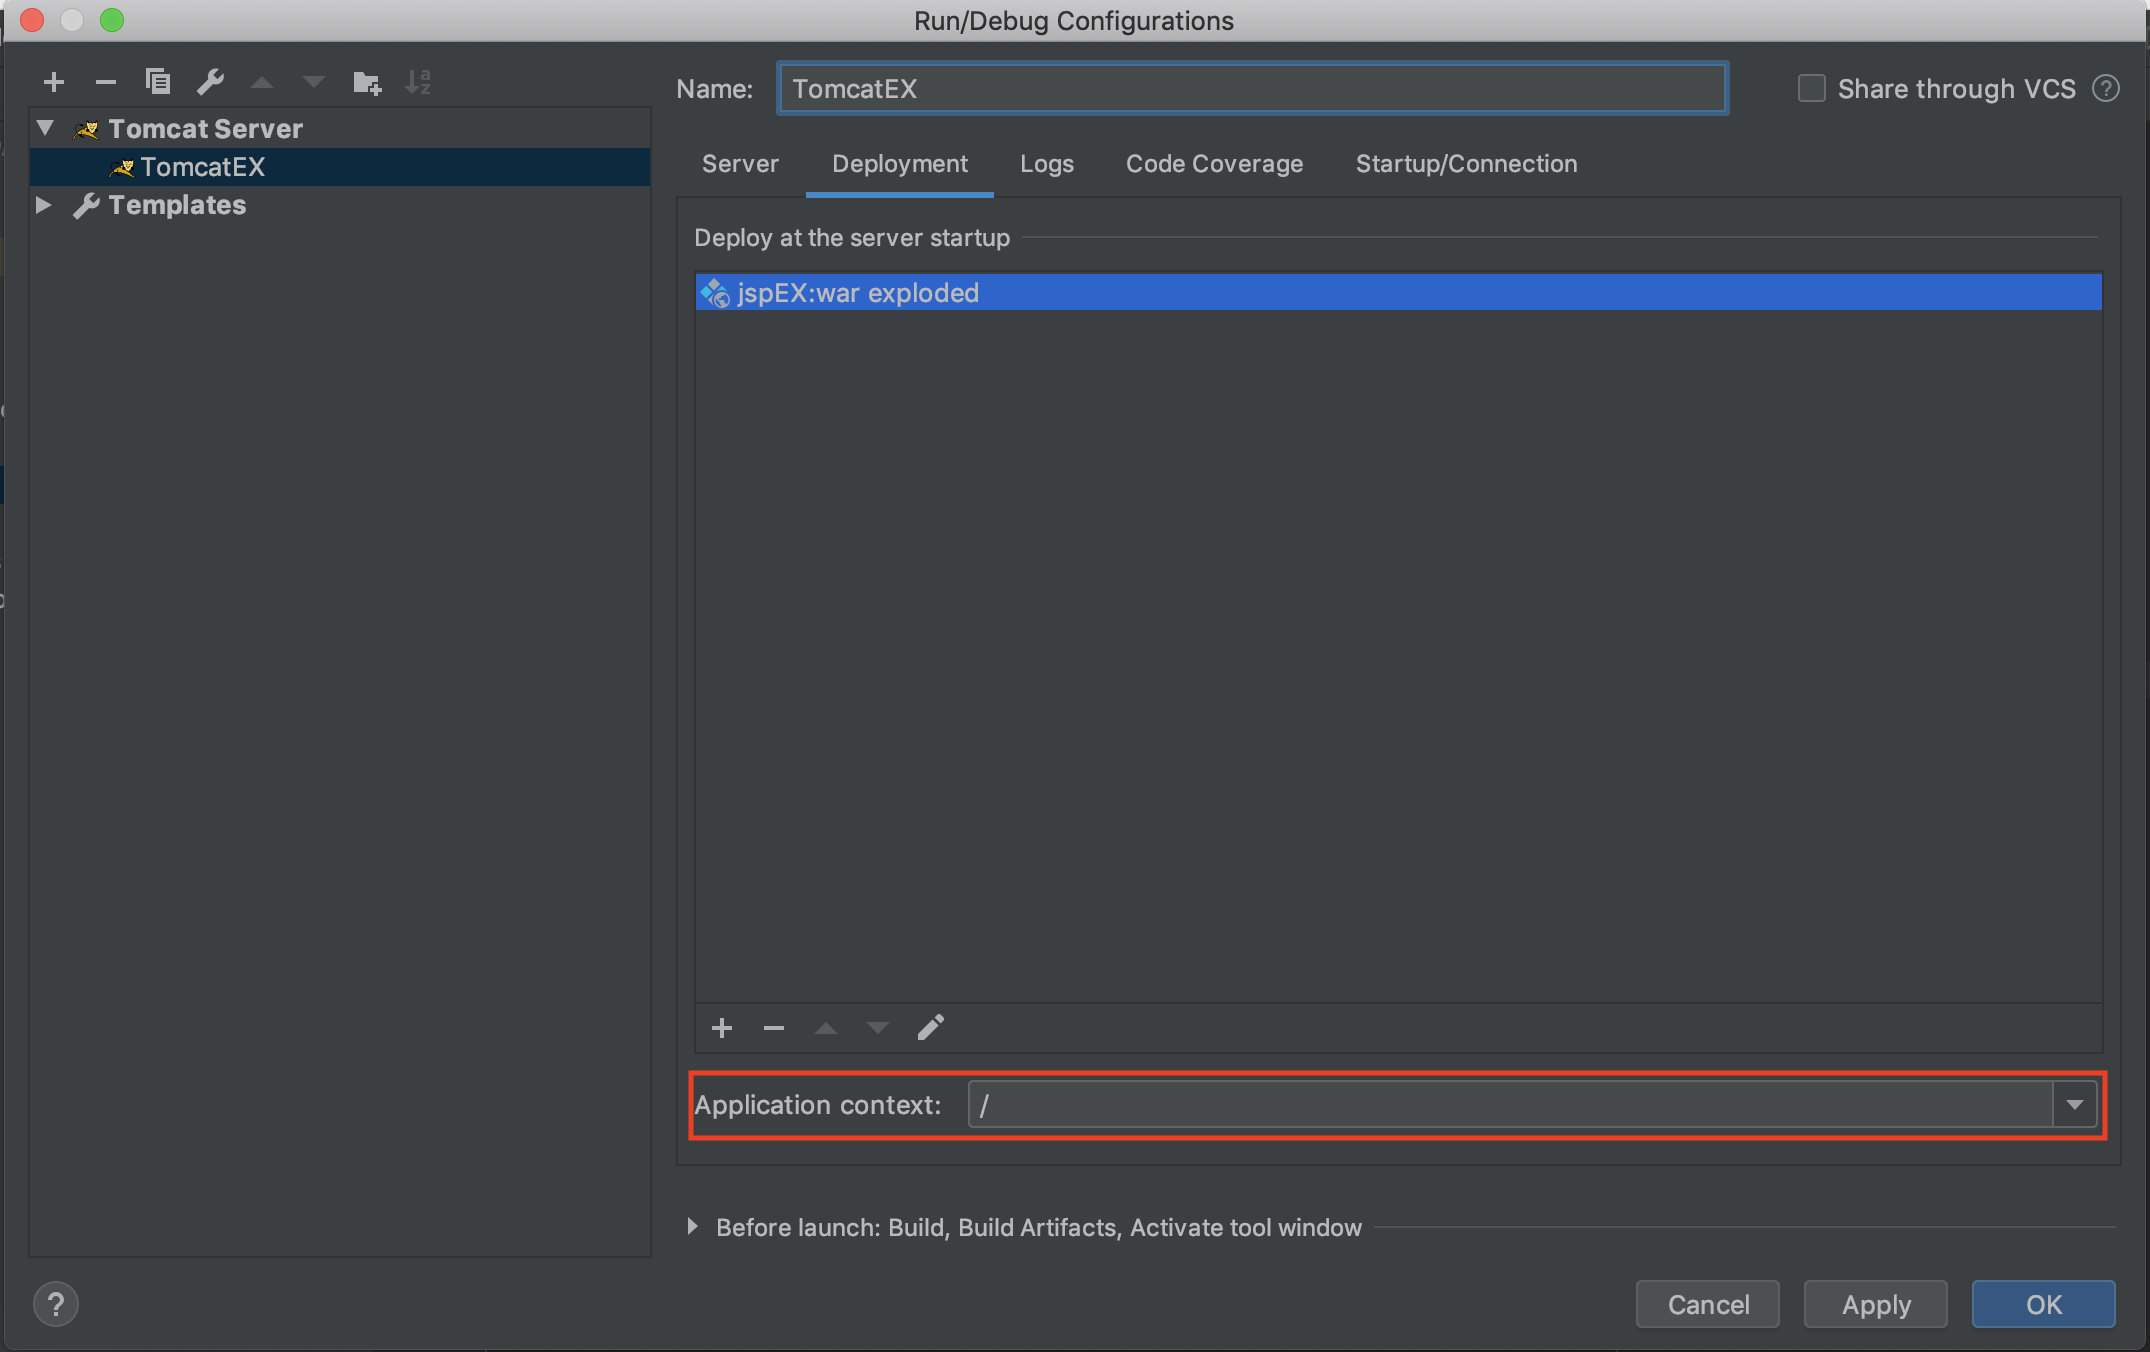Add a deployment artifact with the plus icon
Image resolution: width=2150 pixels, height=1352 pixels.
[722, 1028]
